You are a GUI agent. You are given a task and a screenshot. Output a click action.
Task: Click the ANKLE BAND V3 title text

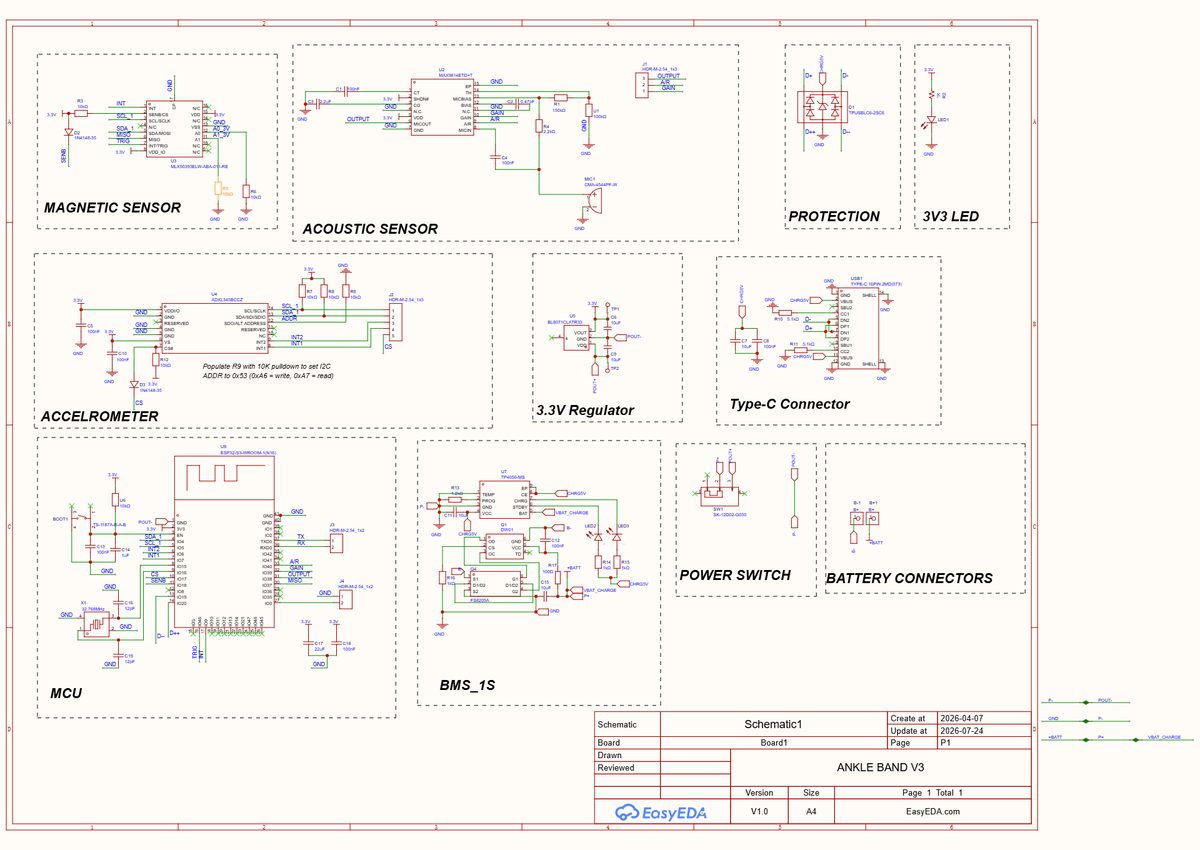(880, 768)
